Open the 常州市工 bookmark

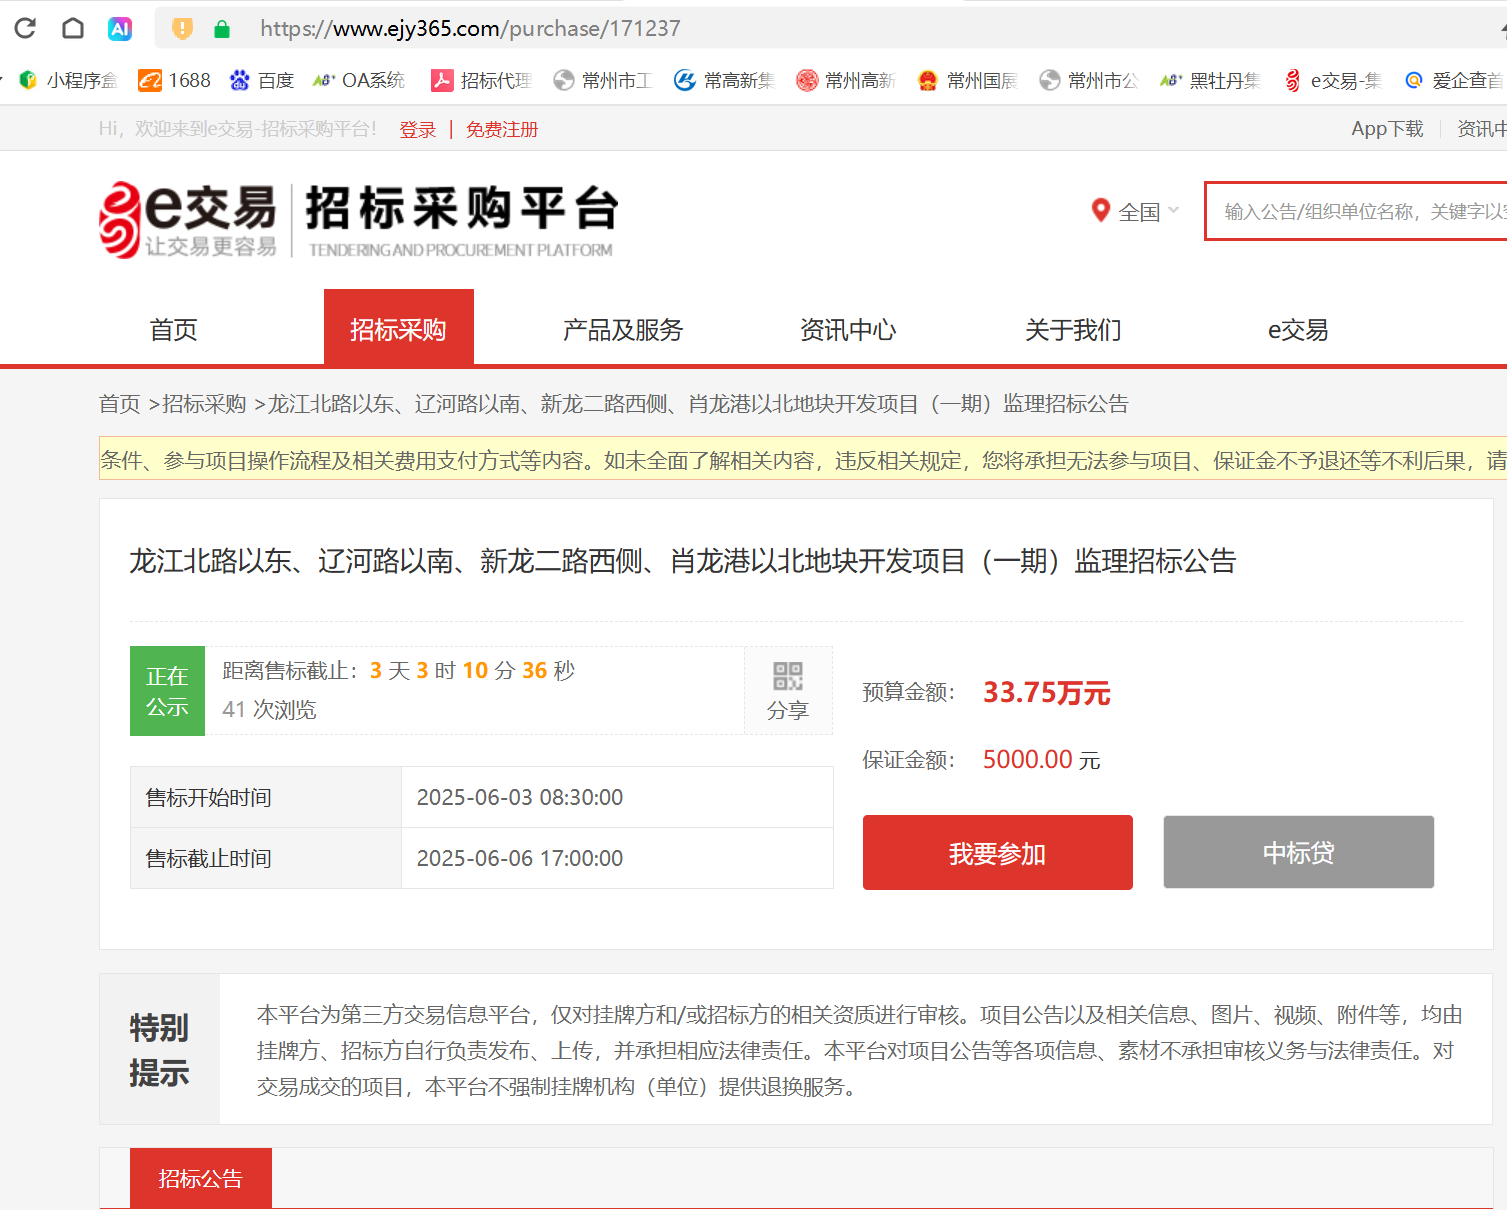click(x=603, y=80)
